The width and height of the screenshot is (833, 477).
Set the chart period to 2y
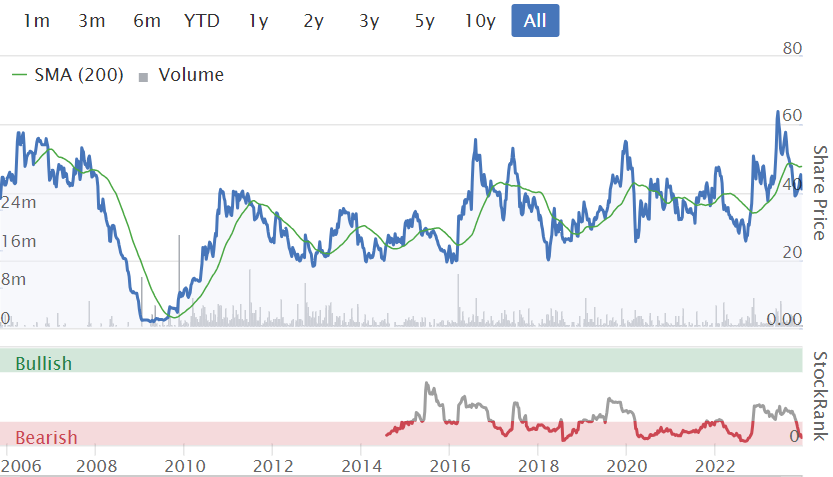(314, 21)
